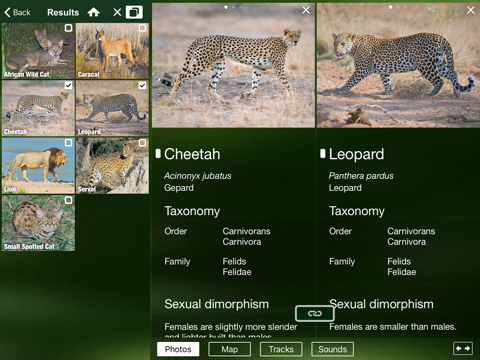
Task: Click the marker icon beside Leopard title
Action: point(322,154)
